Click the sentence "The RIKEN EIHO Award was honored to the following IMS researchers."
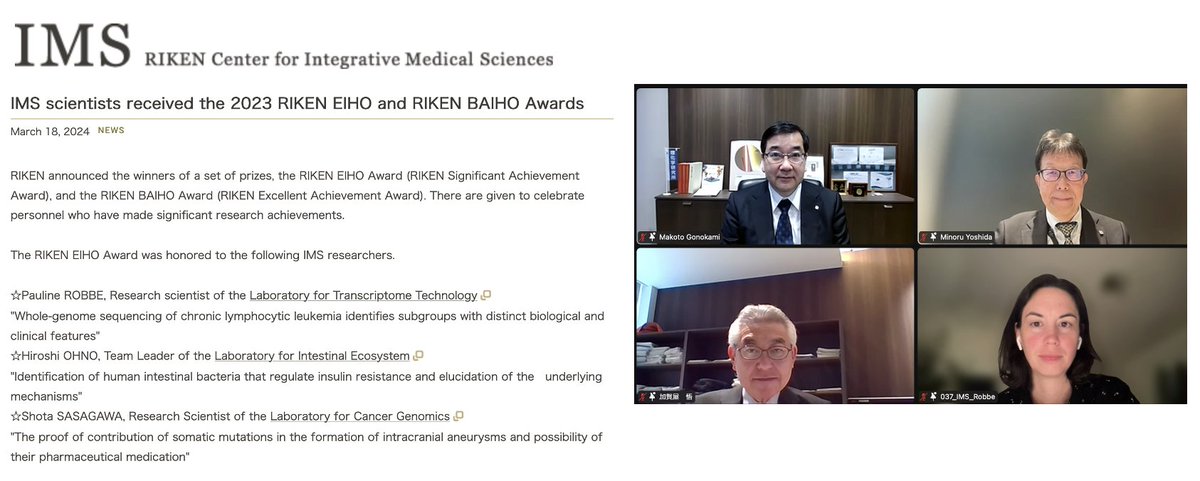The height and width of the screenshot is (481, 1200). tap(203, 255)
